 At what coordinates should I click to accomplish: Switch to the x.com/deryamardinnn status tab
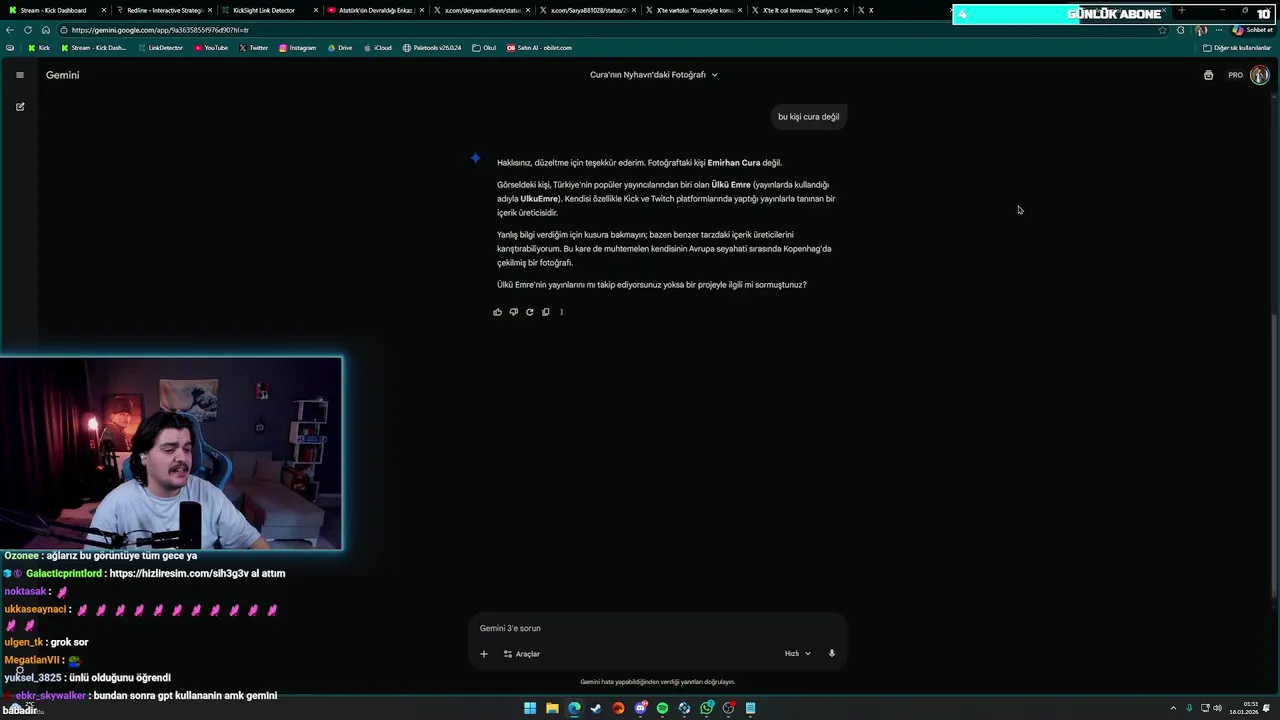pyautogui.click(x=483, y=10)
